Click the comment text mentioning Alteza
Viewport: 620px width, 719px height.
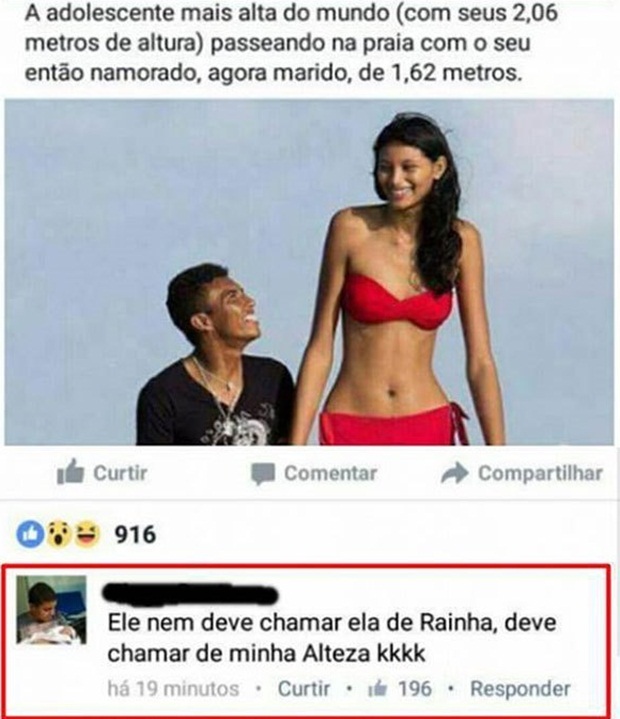[x=332, y=638]
